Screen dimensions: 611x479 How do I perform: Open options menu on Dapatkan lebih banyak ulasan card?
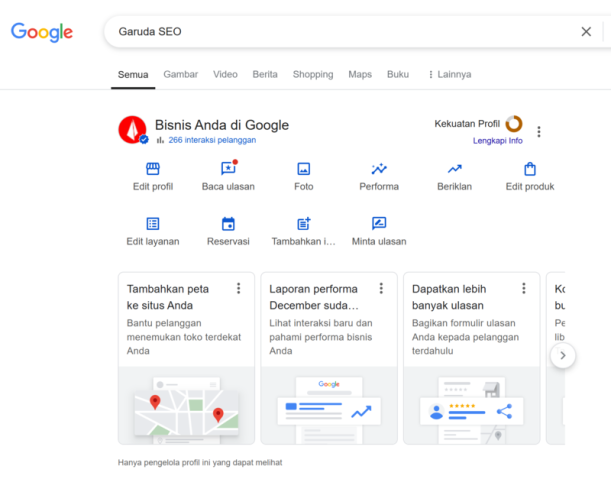524,288
